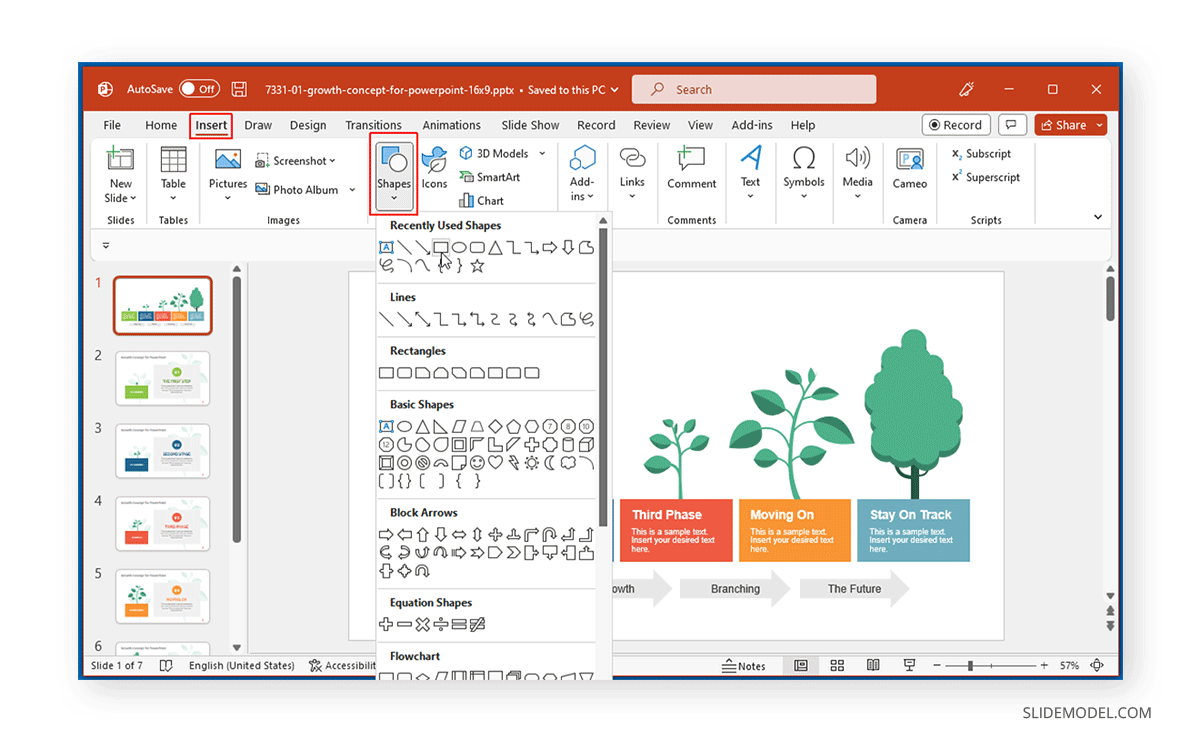This screenshot has width=1200, height=743.
Task: Open the Animations tab
Action: 452,125
